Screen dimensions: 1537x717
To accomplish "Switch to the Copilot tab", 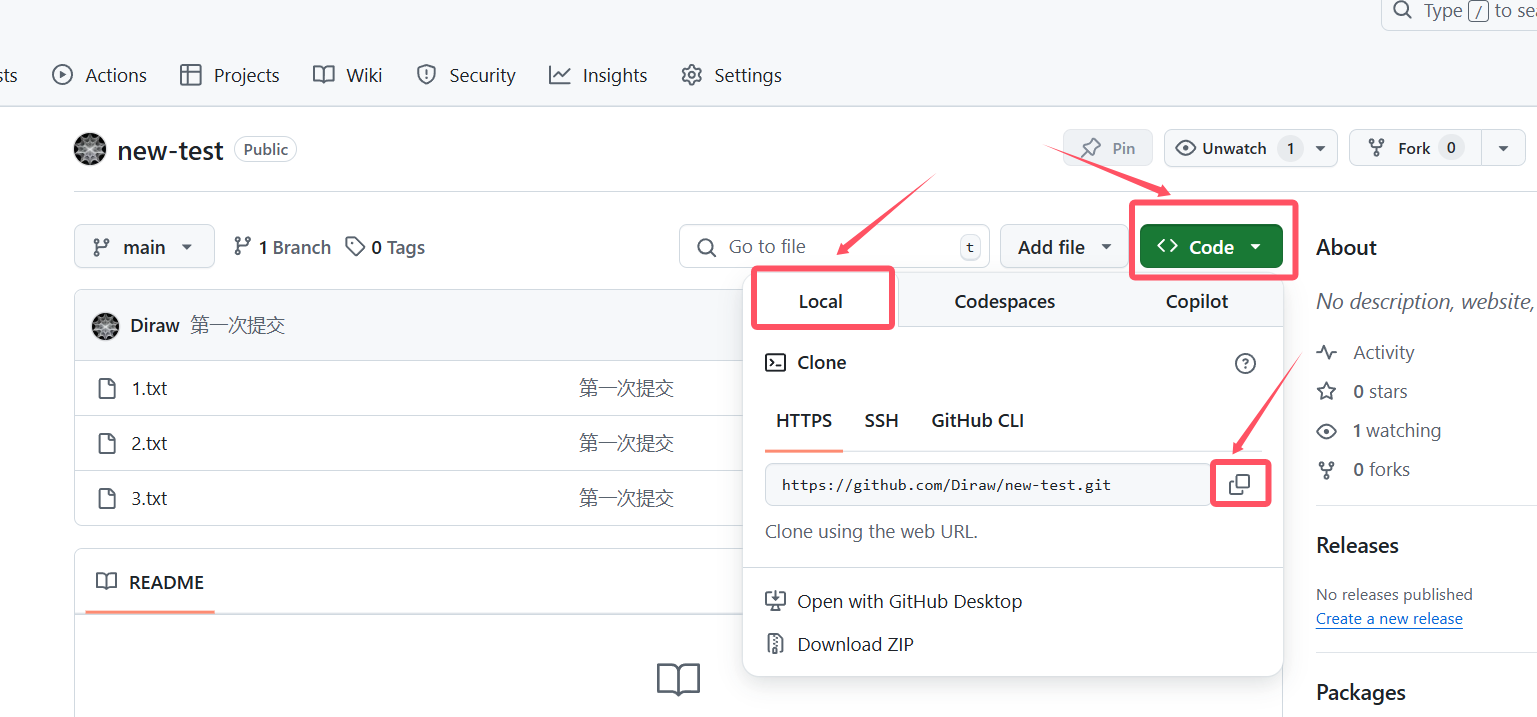I will click(x=1197, y=301).
